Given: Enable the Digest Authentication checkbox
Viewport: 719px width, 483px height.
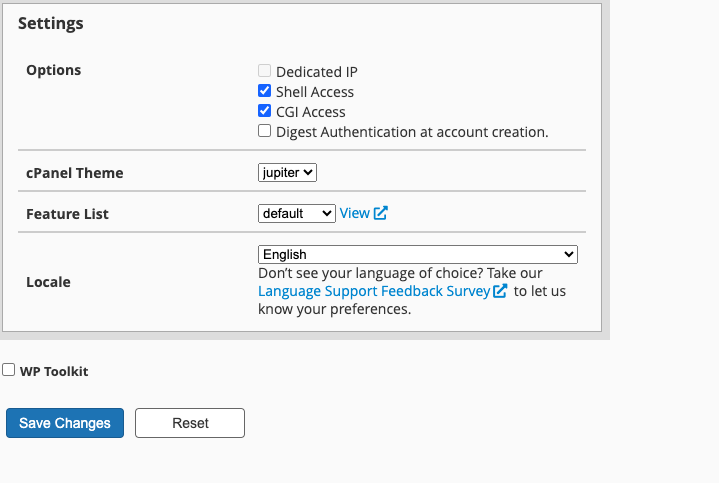Looking at the screenshot, I should 265,131.
